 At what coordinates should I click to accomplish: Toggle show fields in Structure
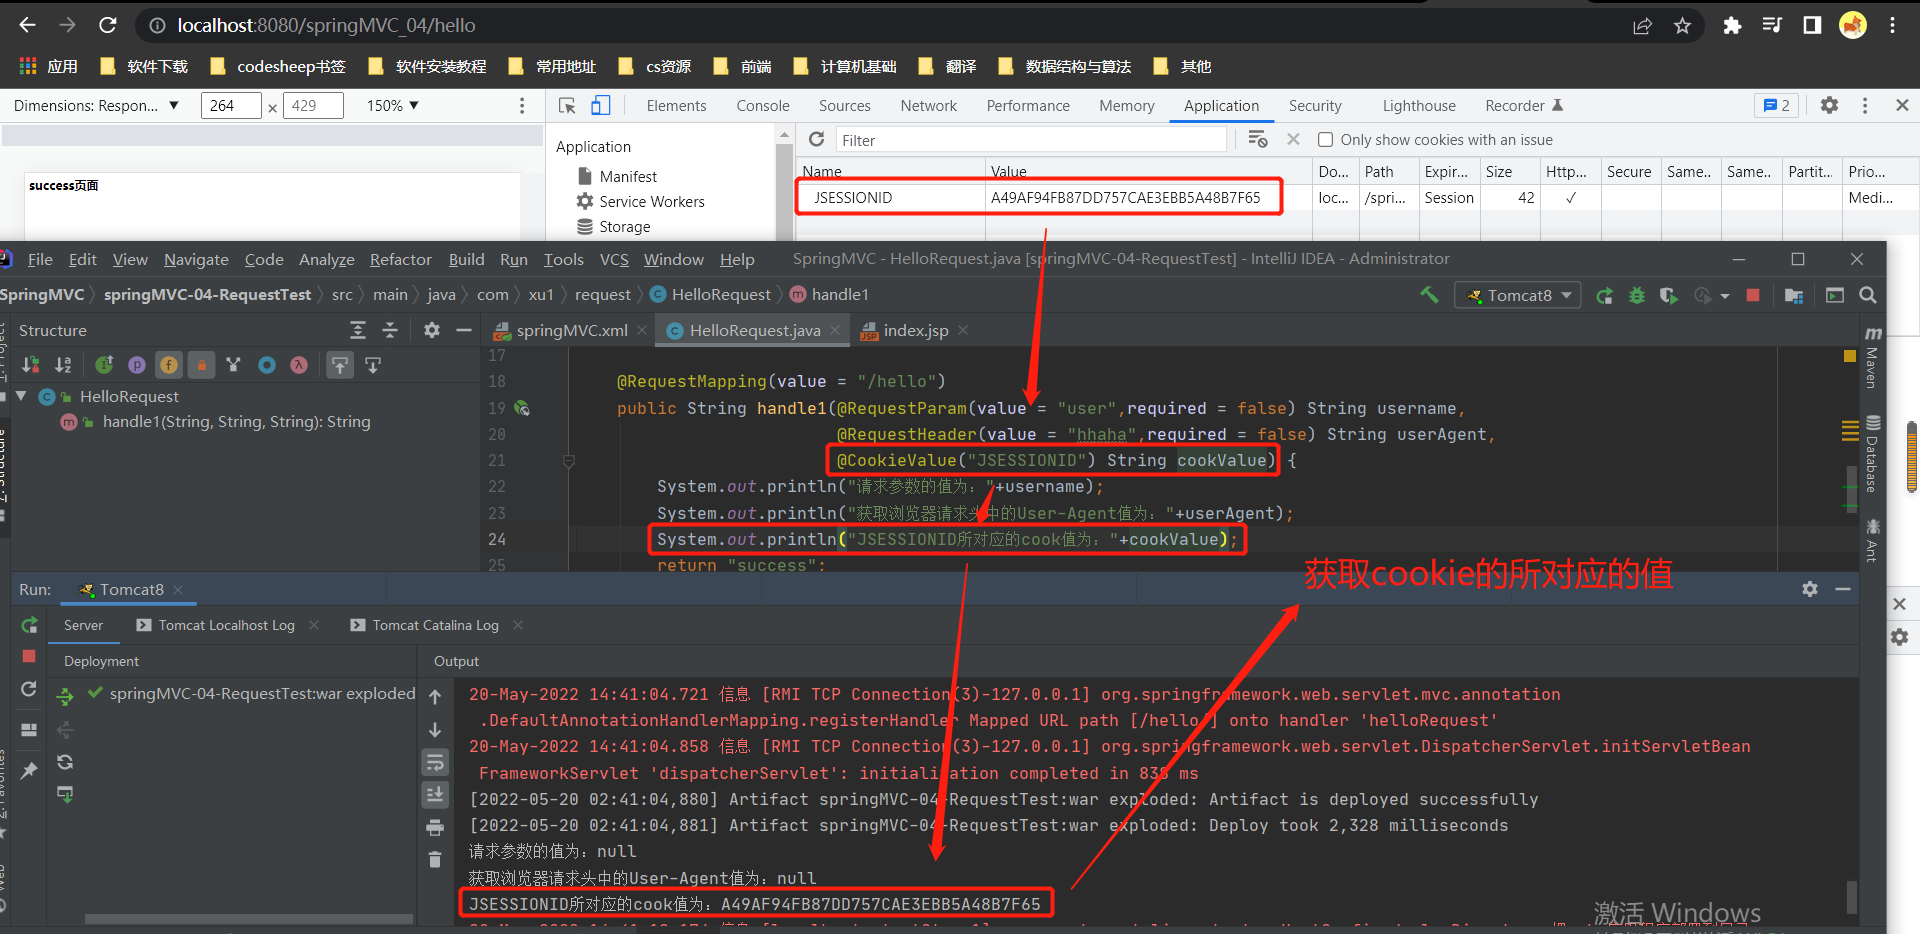(x=169, y=365)
